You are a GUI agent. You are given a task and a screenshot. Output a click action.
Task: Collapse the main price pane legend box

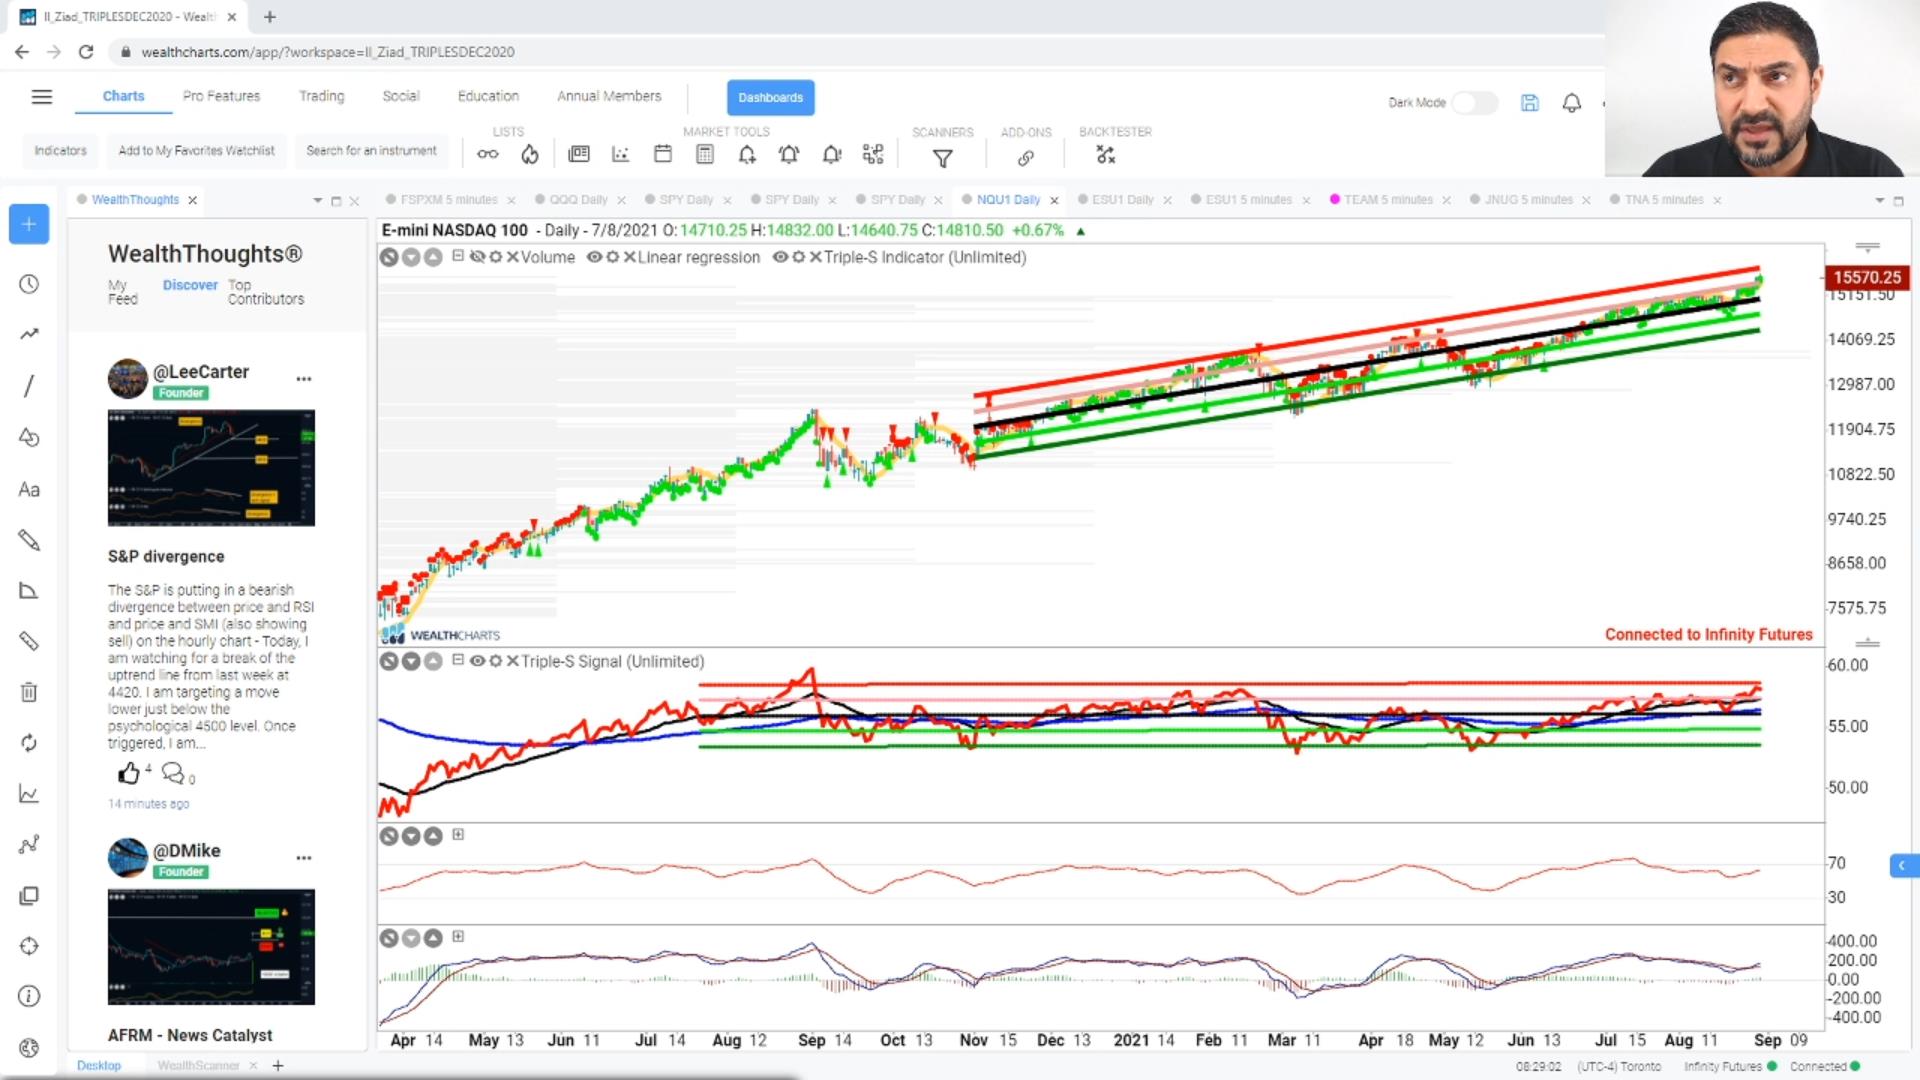457,256
